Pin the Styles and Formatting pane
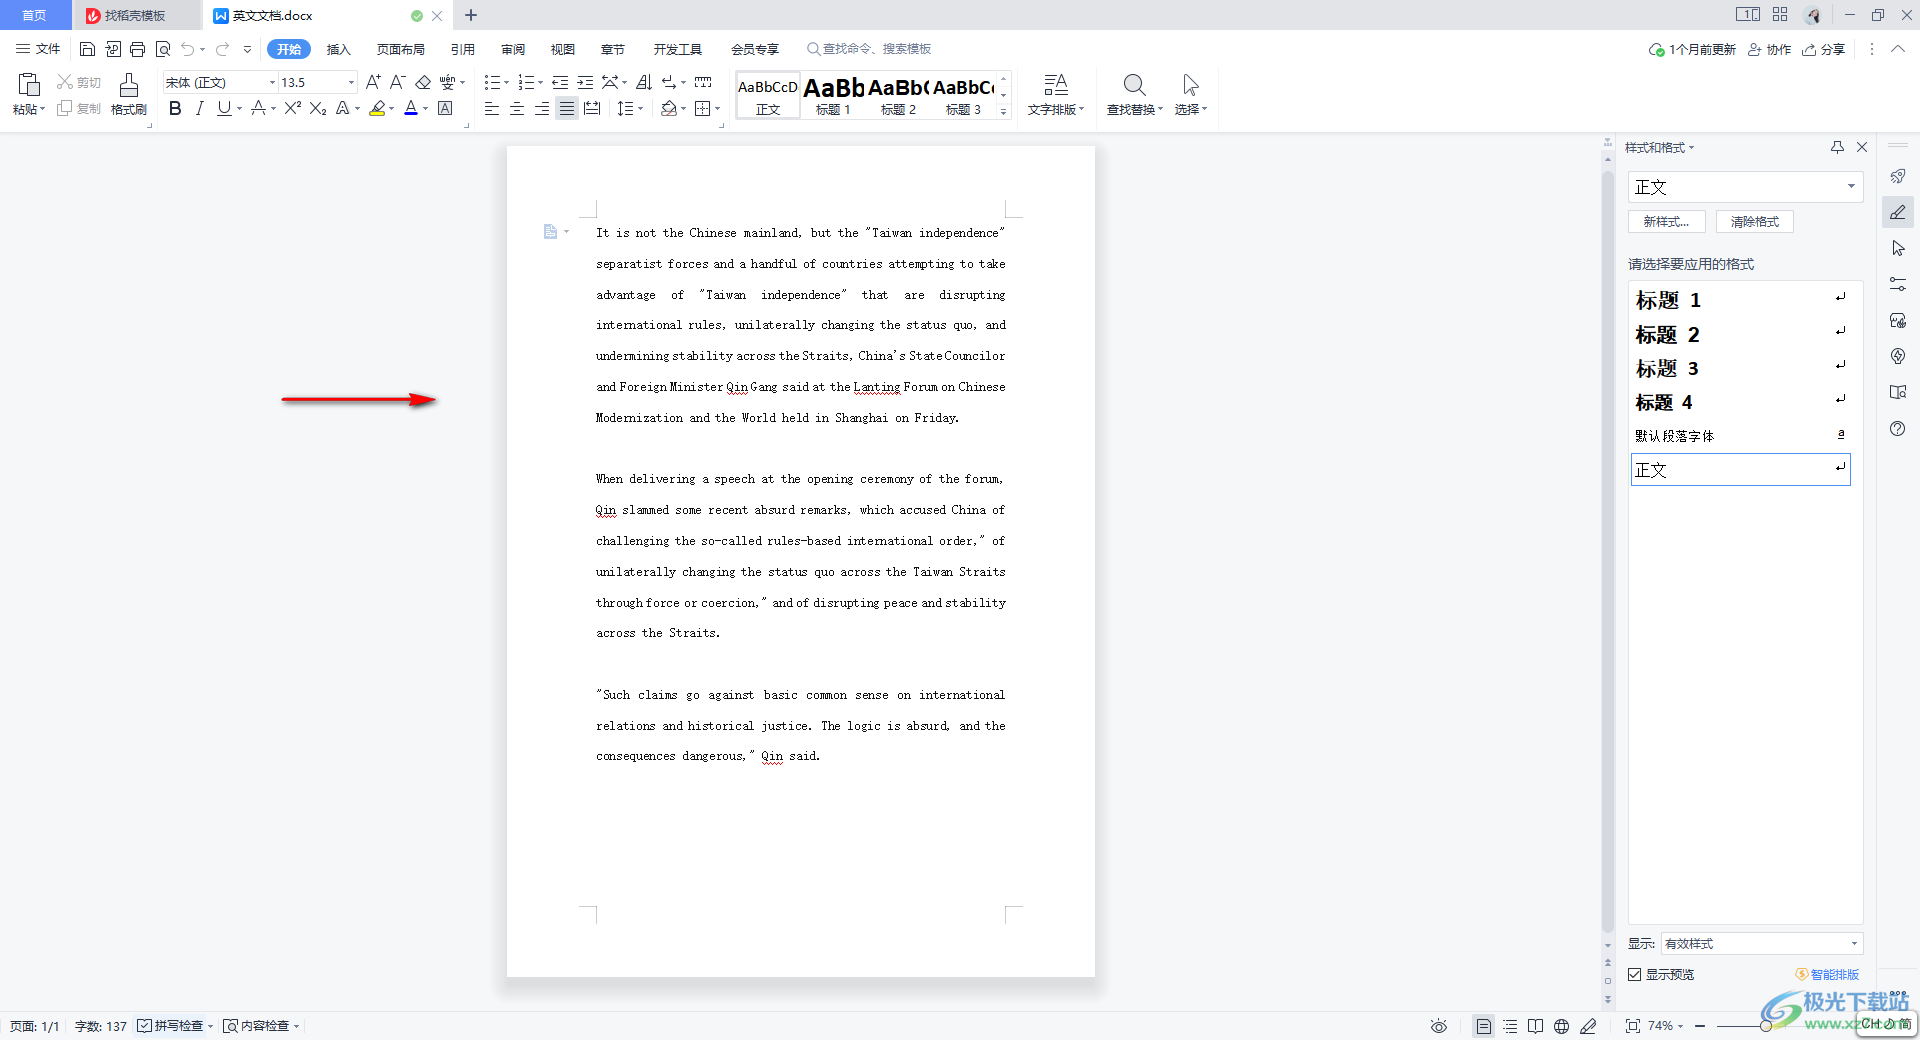Screen dimensions: 1920x1040 pos(1837,147)
